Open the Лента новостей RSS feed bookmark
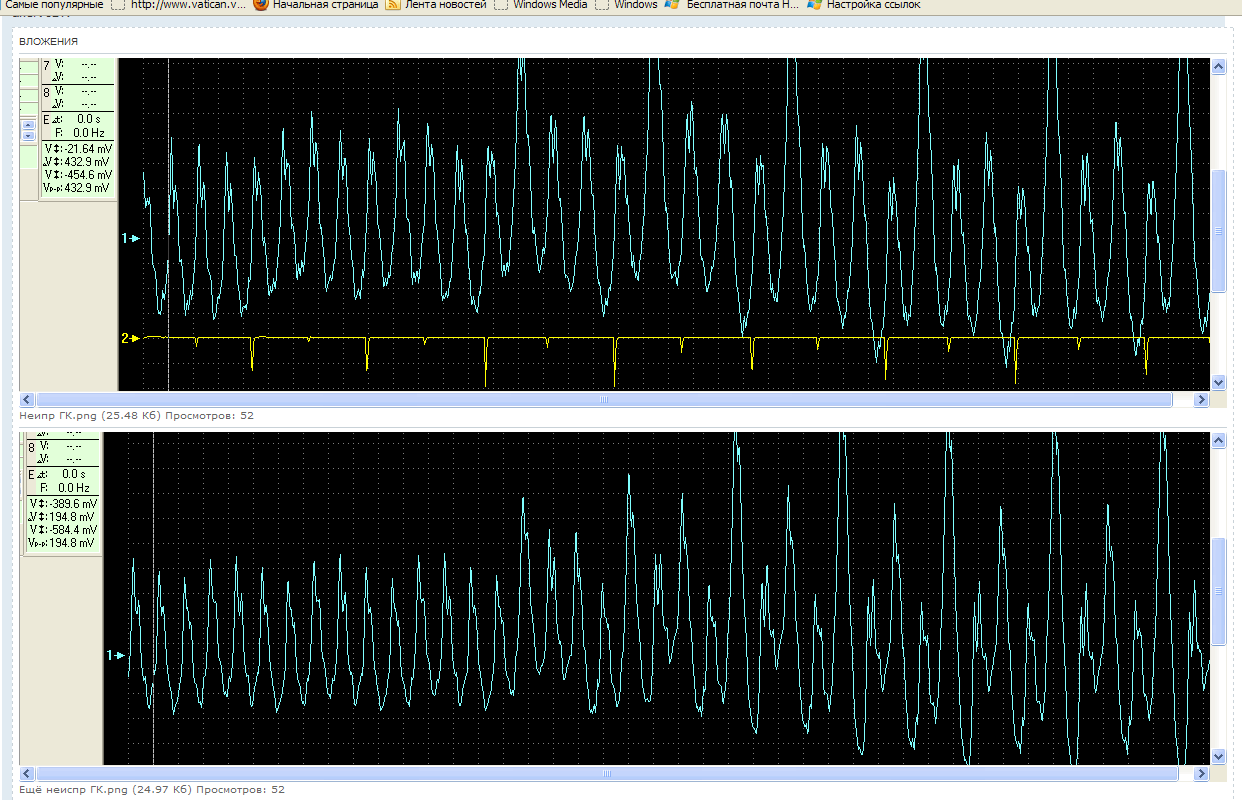Viewport: 1242px width, 800px height. (436, 4)
